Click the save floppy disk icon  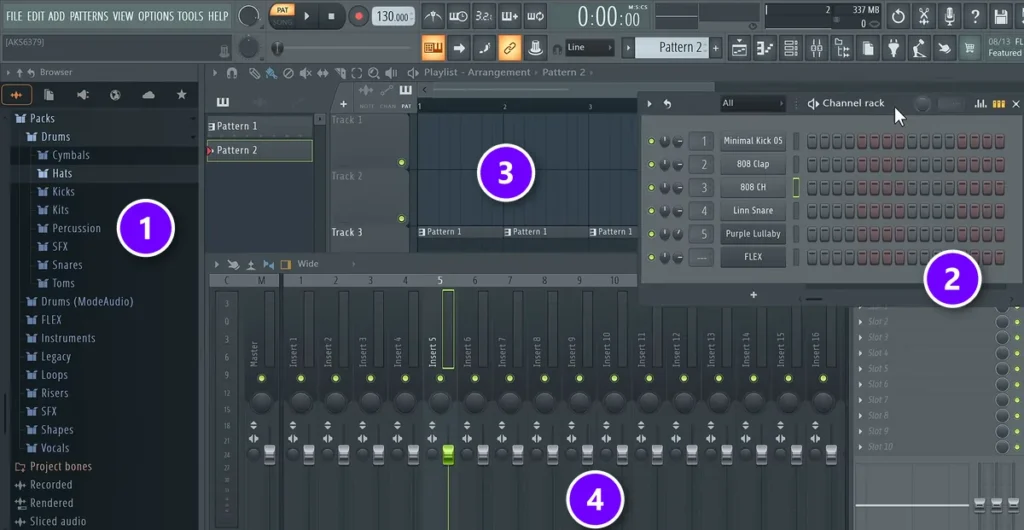click(x=1000, y=16)
